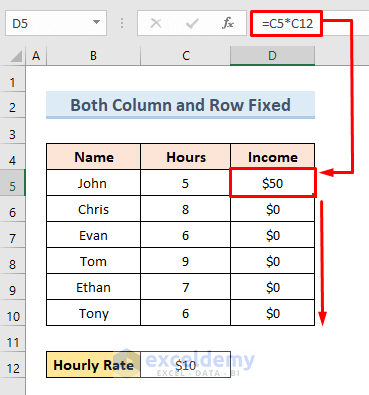This screenshot has height=395, width=369.
Task: Select Tom's hours cell with 9
Action: [186, 261]
